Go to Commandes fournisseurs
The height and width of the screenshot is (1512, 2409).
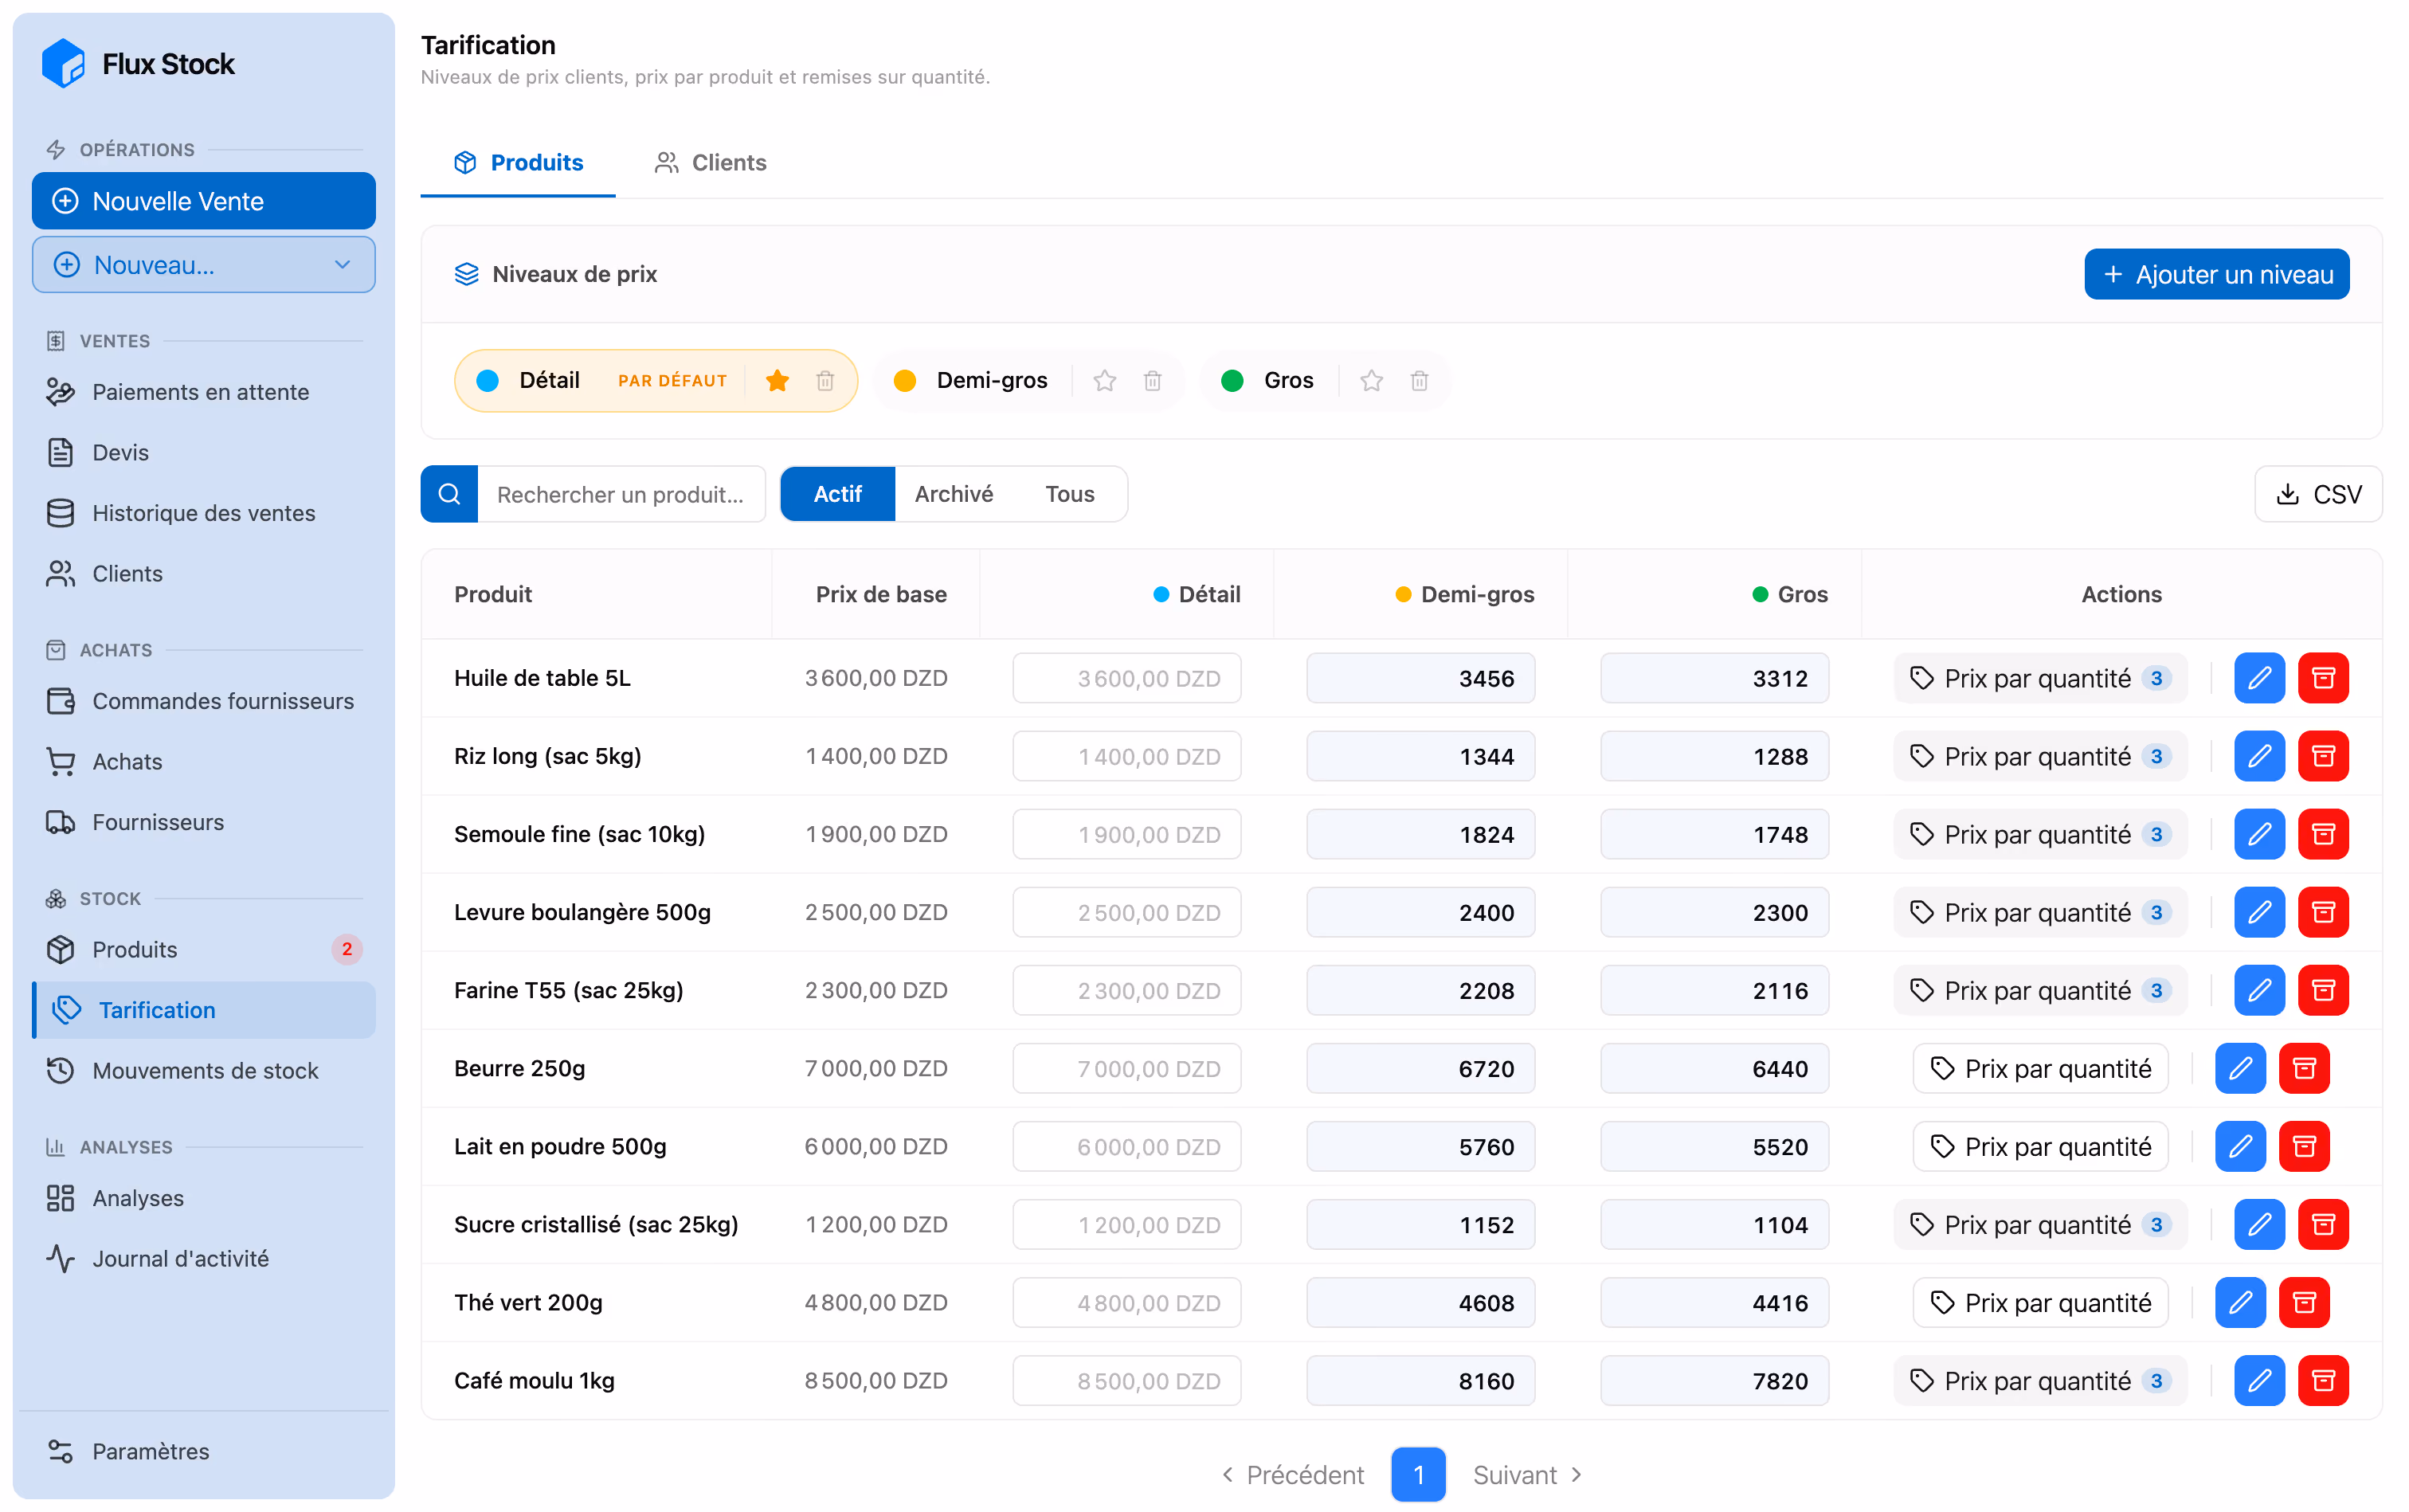(203, 701)
